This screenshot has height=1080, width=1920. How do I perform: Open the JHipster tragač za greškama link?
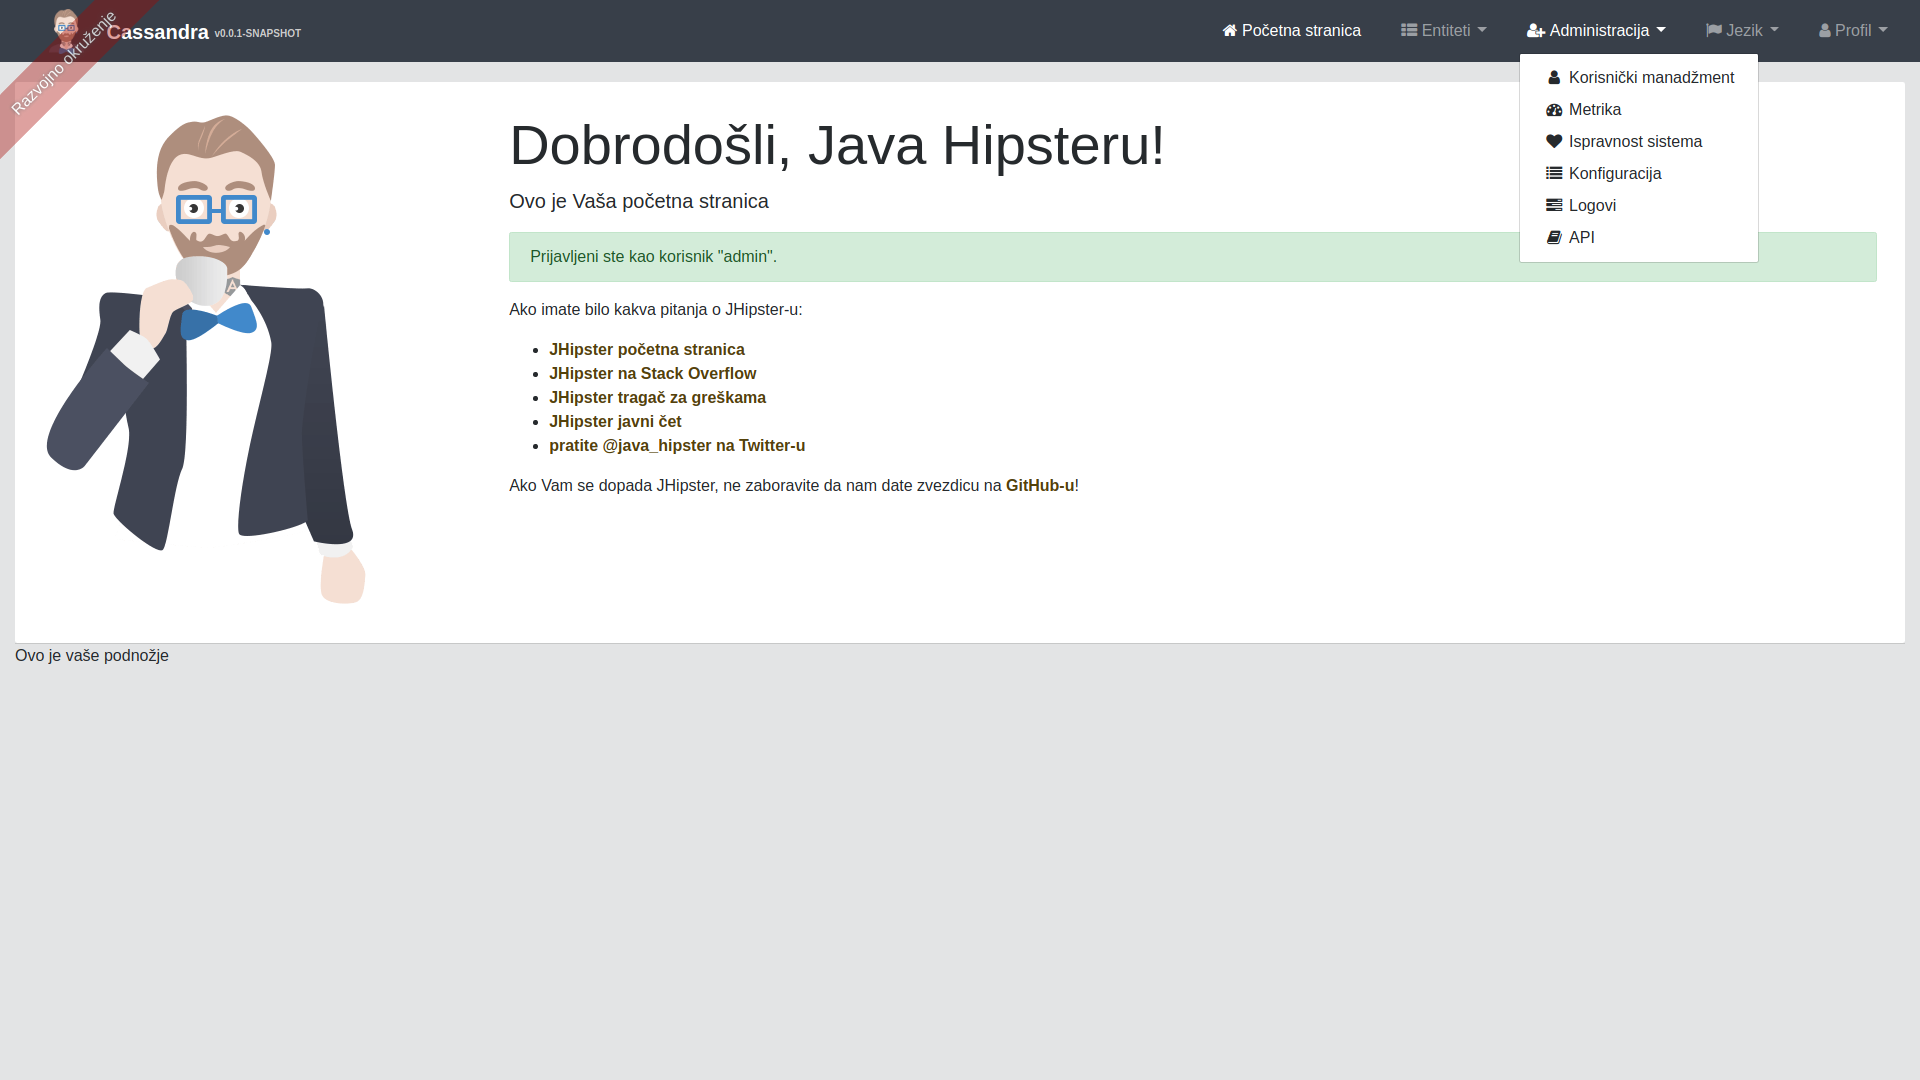point(657,398)
